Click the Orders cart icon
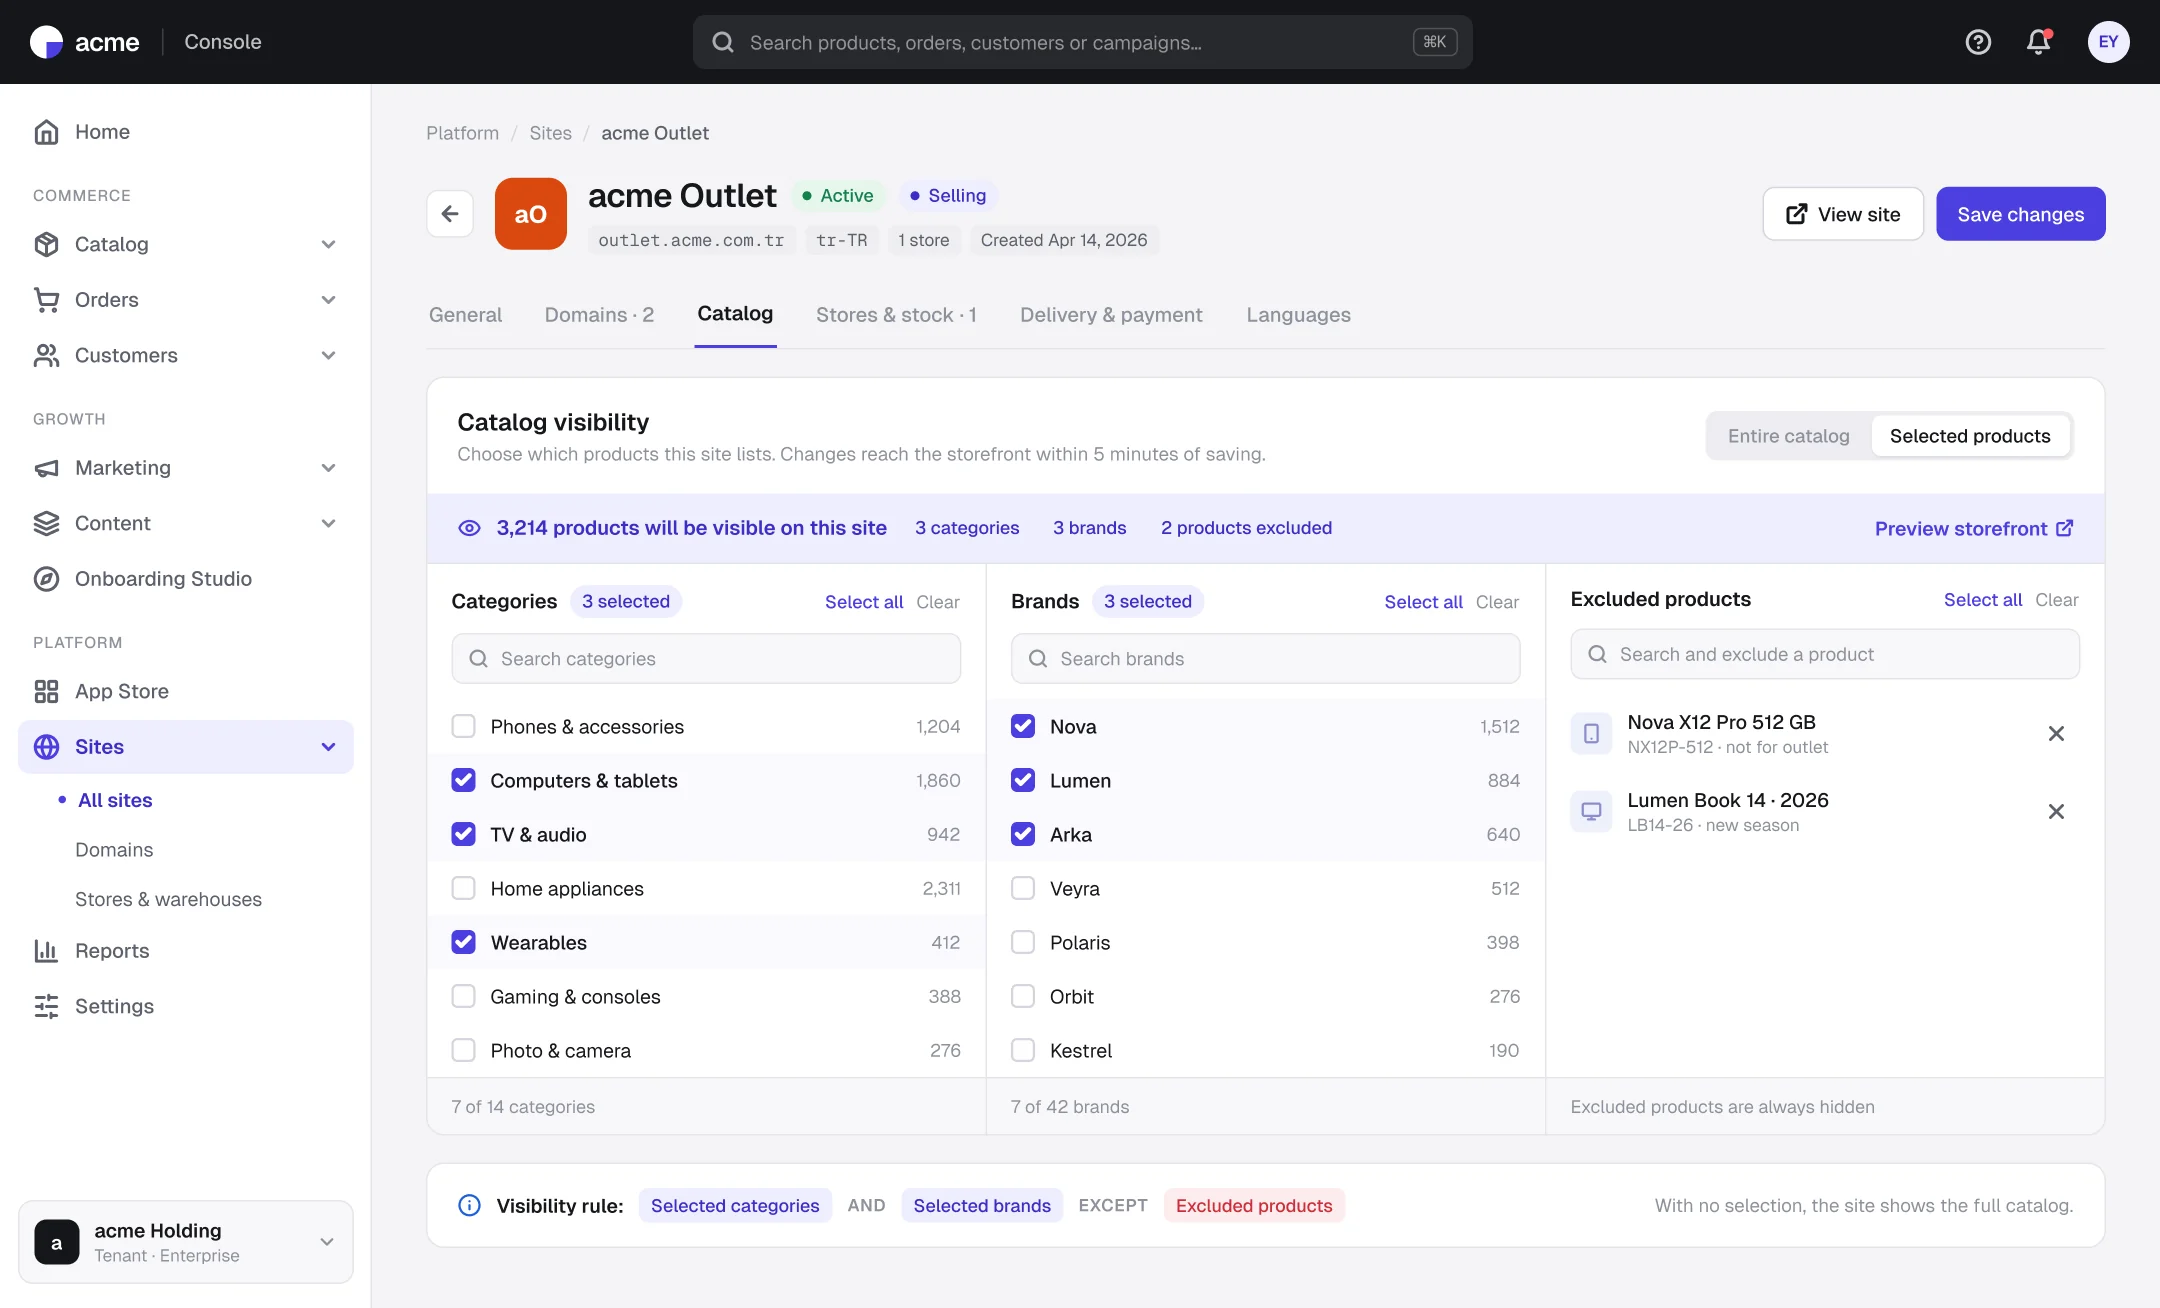The image size is (2160, 1308). click(x=46, y=300)
